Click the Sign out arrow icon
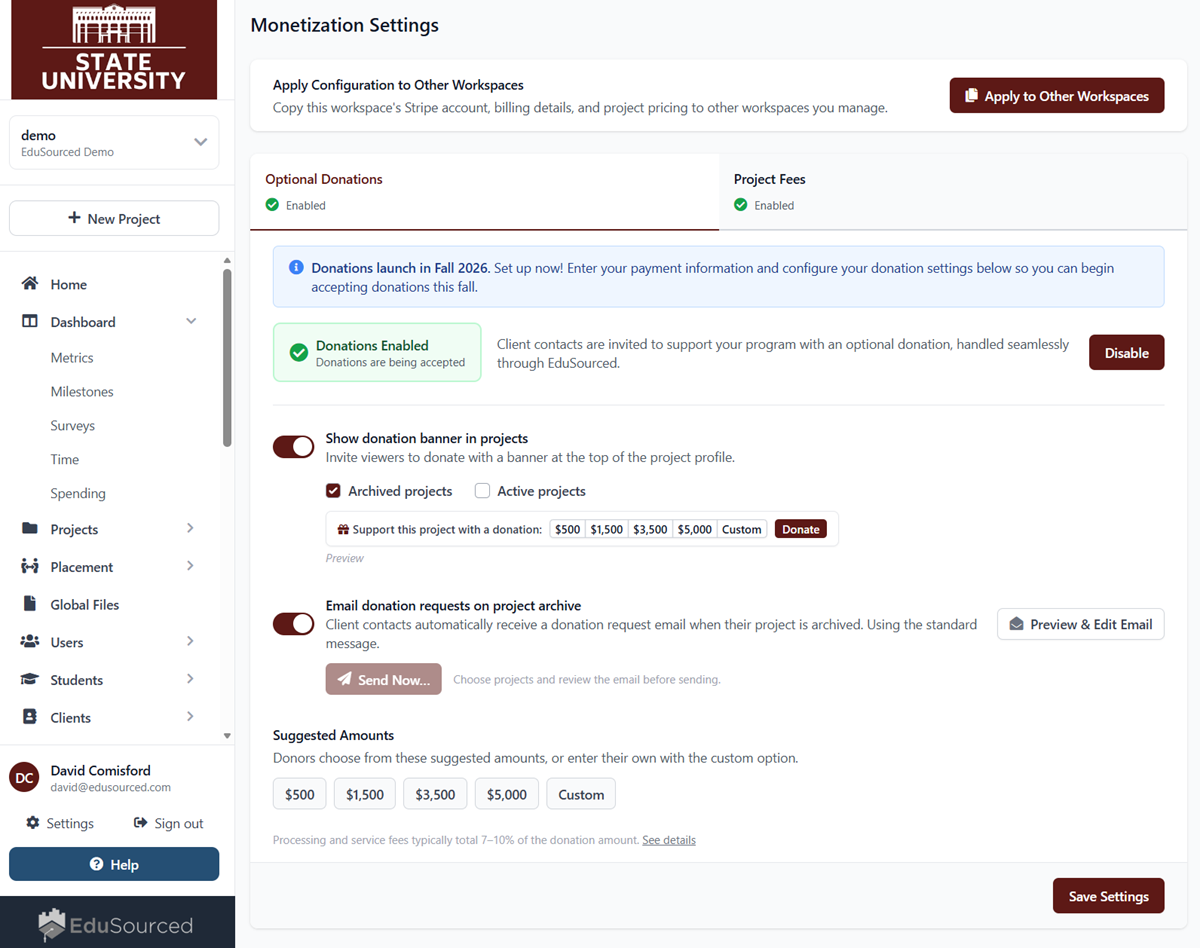 141,823
